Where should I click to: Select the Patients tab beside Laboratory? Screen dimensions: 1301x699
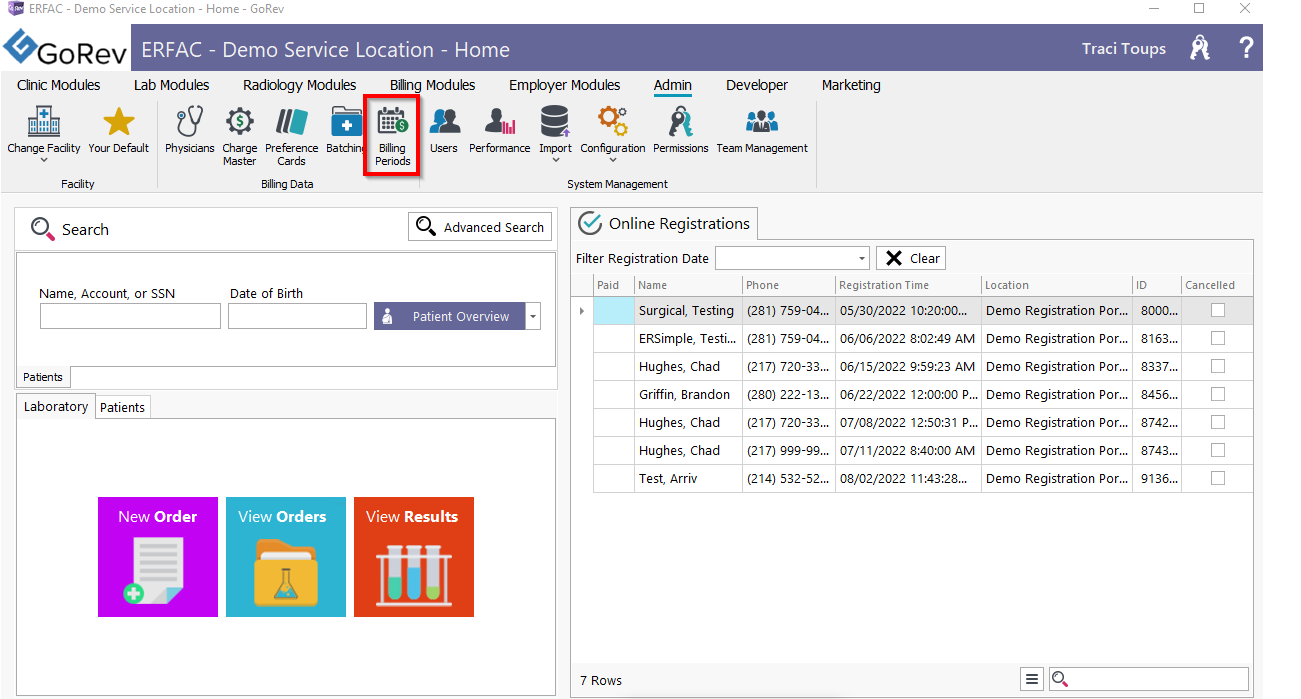point(122,407)
